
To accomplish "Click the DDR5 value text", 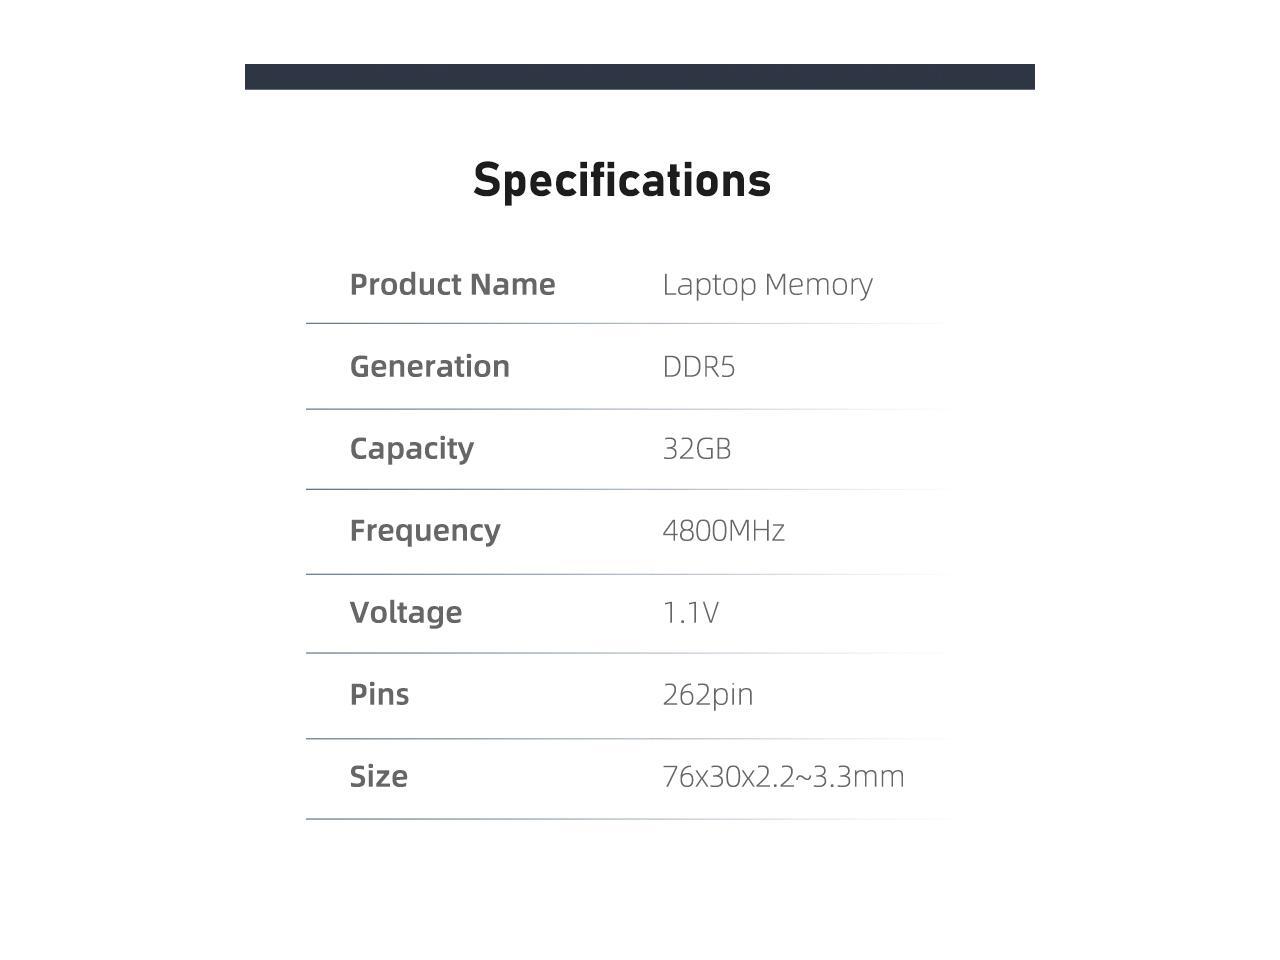I will pyautogui.click(x=698, y=367).
